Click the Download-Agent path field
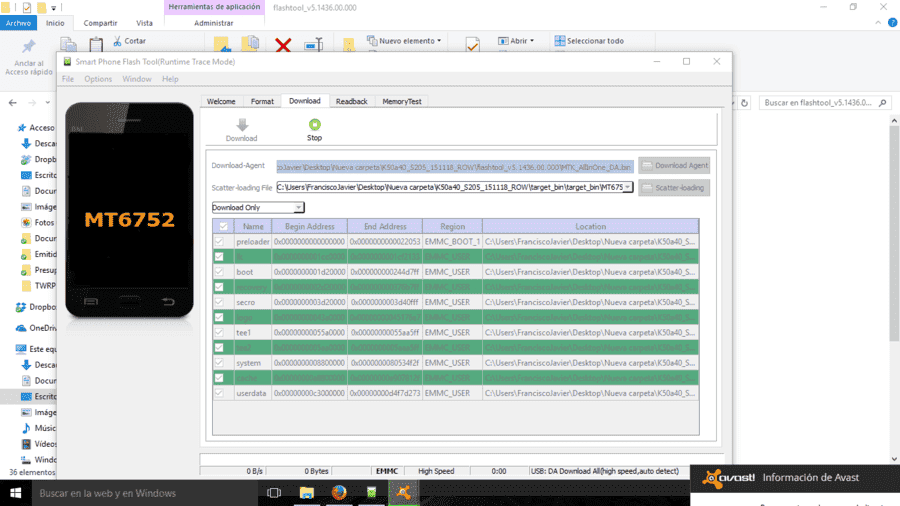The image size is (900, 506). [x=455, y=167]
